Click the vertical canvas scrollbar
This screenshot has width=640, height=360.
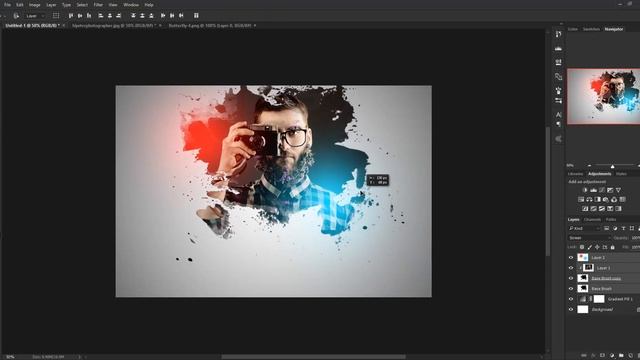[x=547, y=190]
